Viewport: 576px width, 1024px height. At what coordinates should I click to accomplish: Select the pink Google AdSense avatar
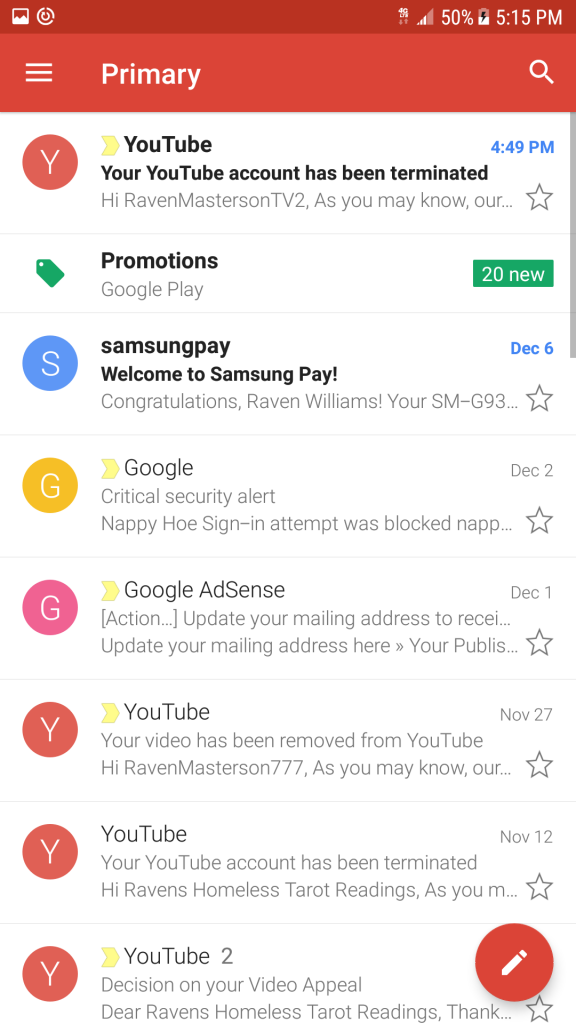pos(50,607)
